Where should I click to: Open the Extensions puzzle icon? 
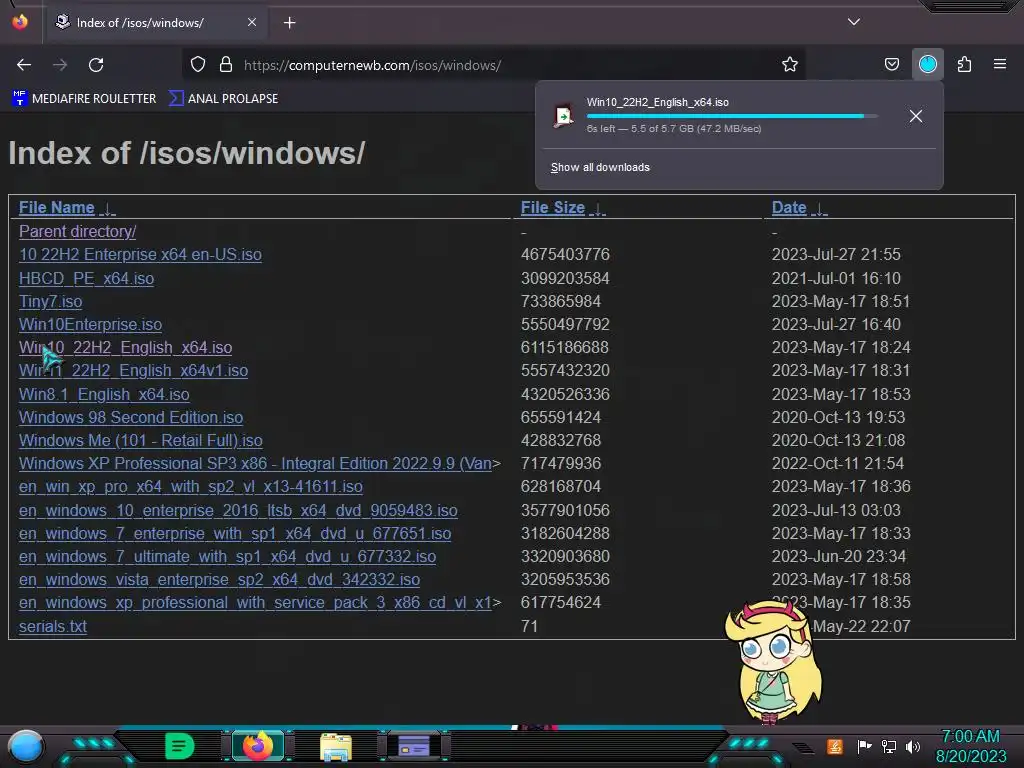click(x=964, y=65)
